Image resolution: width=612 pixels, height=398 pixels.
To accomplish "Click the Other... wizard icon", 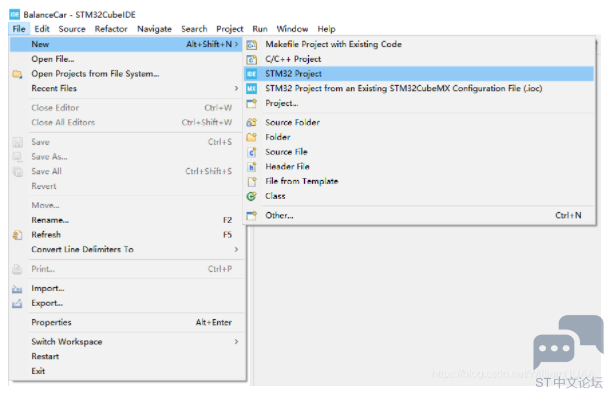I will pos(252,215).
